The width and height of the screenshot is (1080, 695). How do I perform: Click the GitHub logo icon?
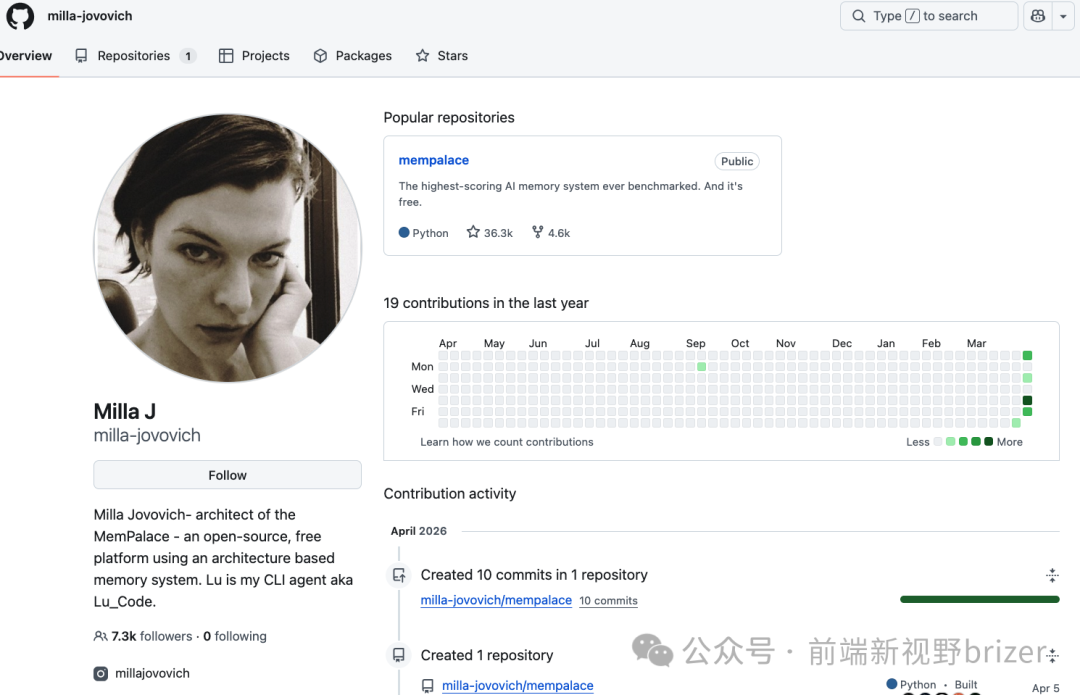click(20, 16)
